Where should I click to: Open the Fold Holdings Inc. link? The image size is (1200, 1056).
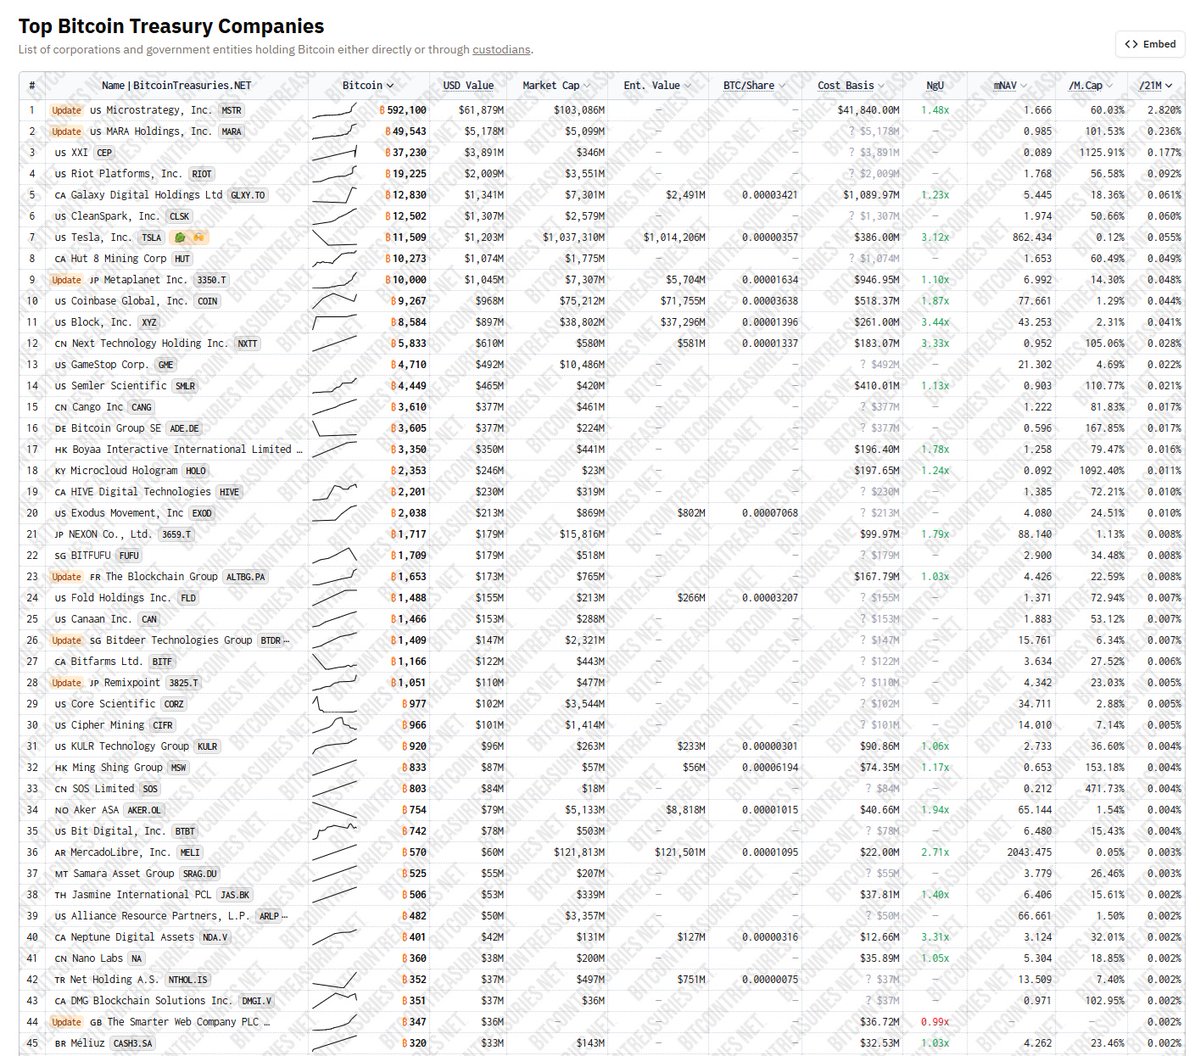121,598
